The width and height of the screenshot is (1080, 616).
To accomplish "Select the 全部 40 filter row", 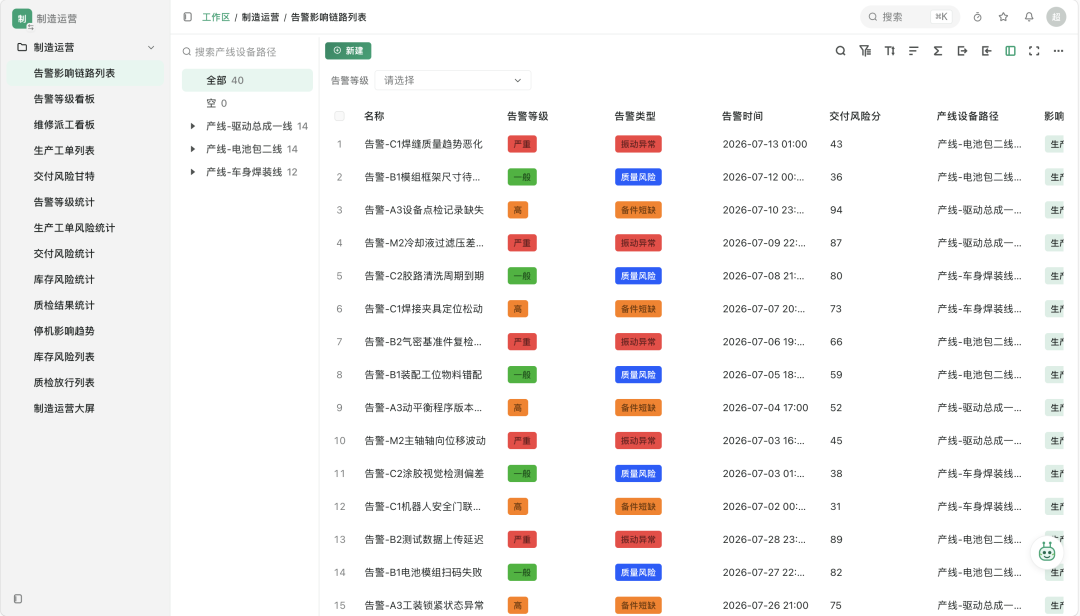I will pos(247,81).
